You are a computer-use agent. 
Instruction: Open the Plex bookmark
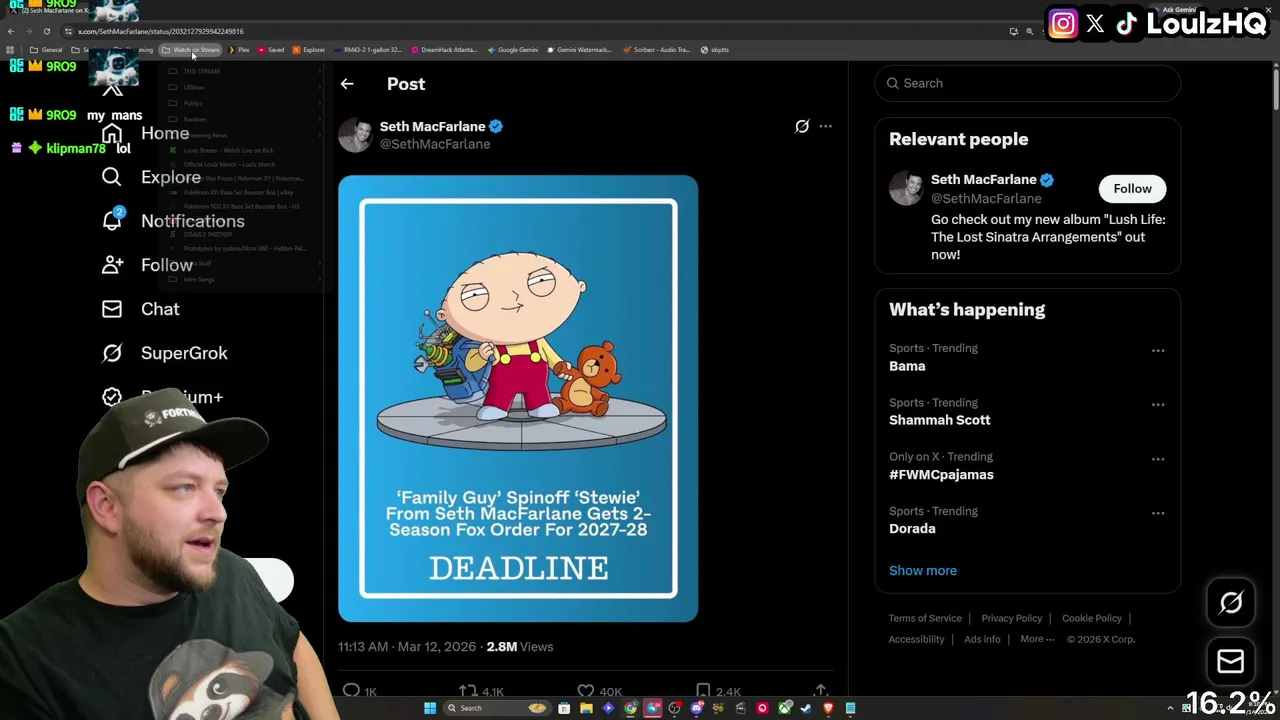239,50
